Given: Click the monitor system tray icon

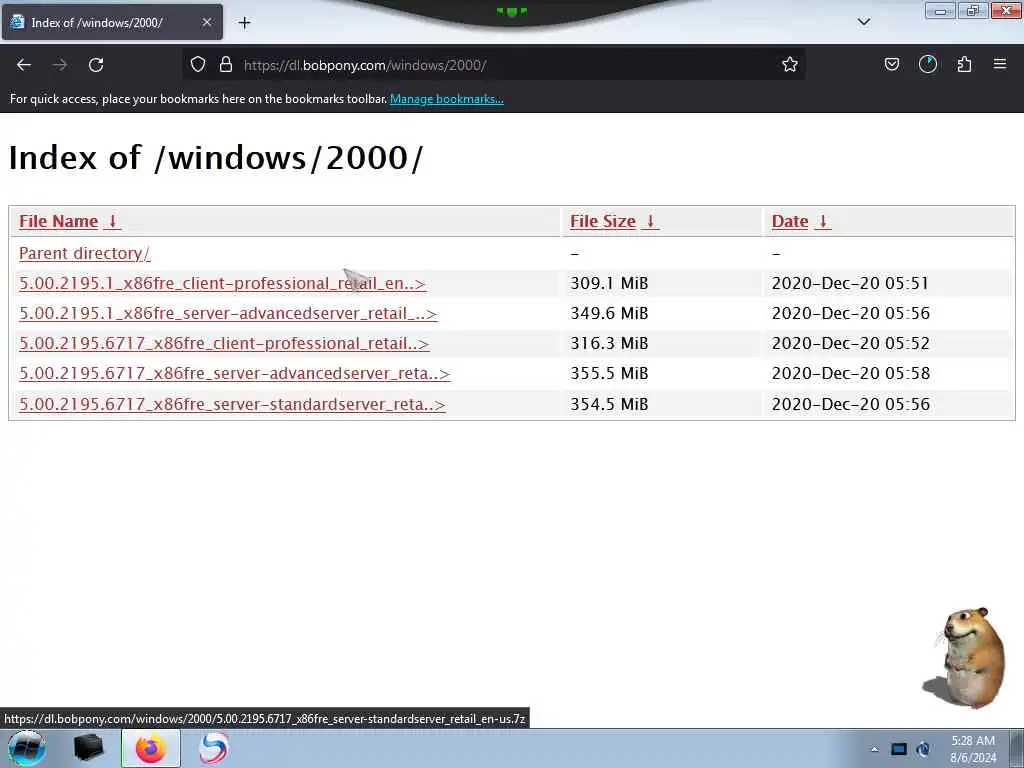Looking at the screenshot, I should click(x=899, y=749).
